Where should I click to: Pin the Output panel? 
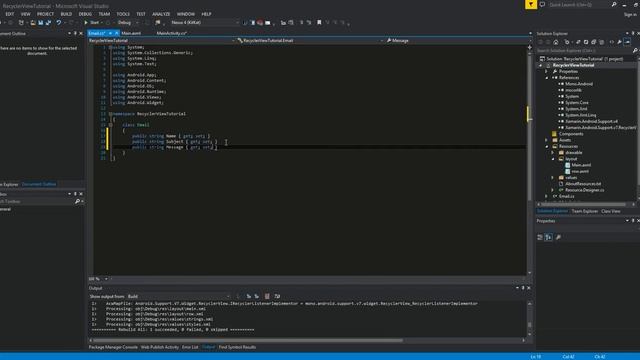pyautogui.click(x=523, y=288)
